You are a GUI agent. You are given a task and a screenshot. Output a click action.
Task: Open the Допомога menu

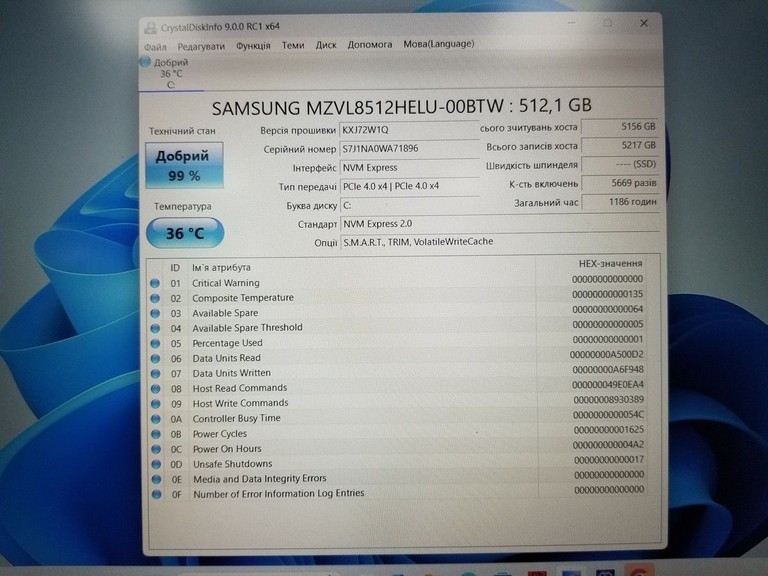[370, 44]
